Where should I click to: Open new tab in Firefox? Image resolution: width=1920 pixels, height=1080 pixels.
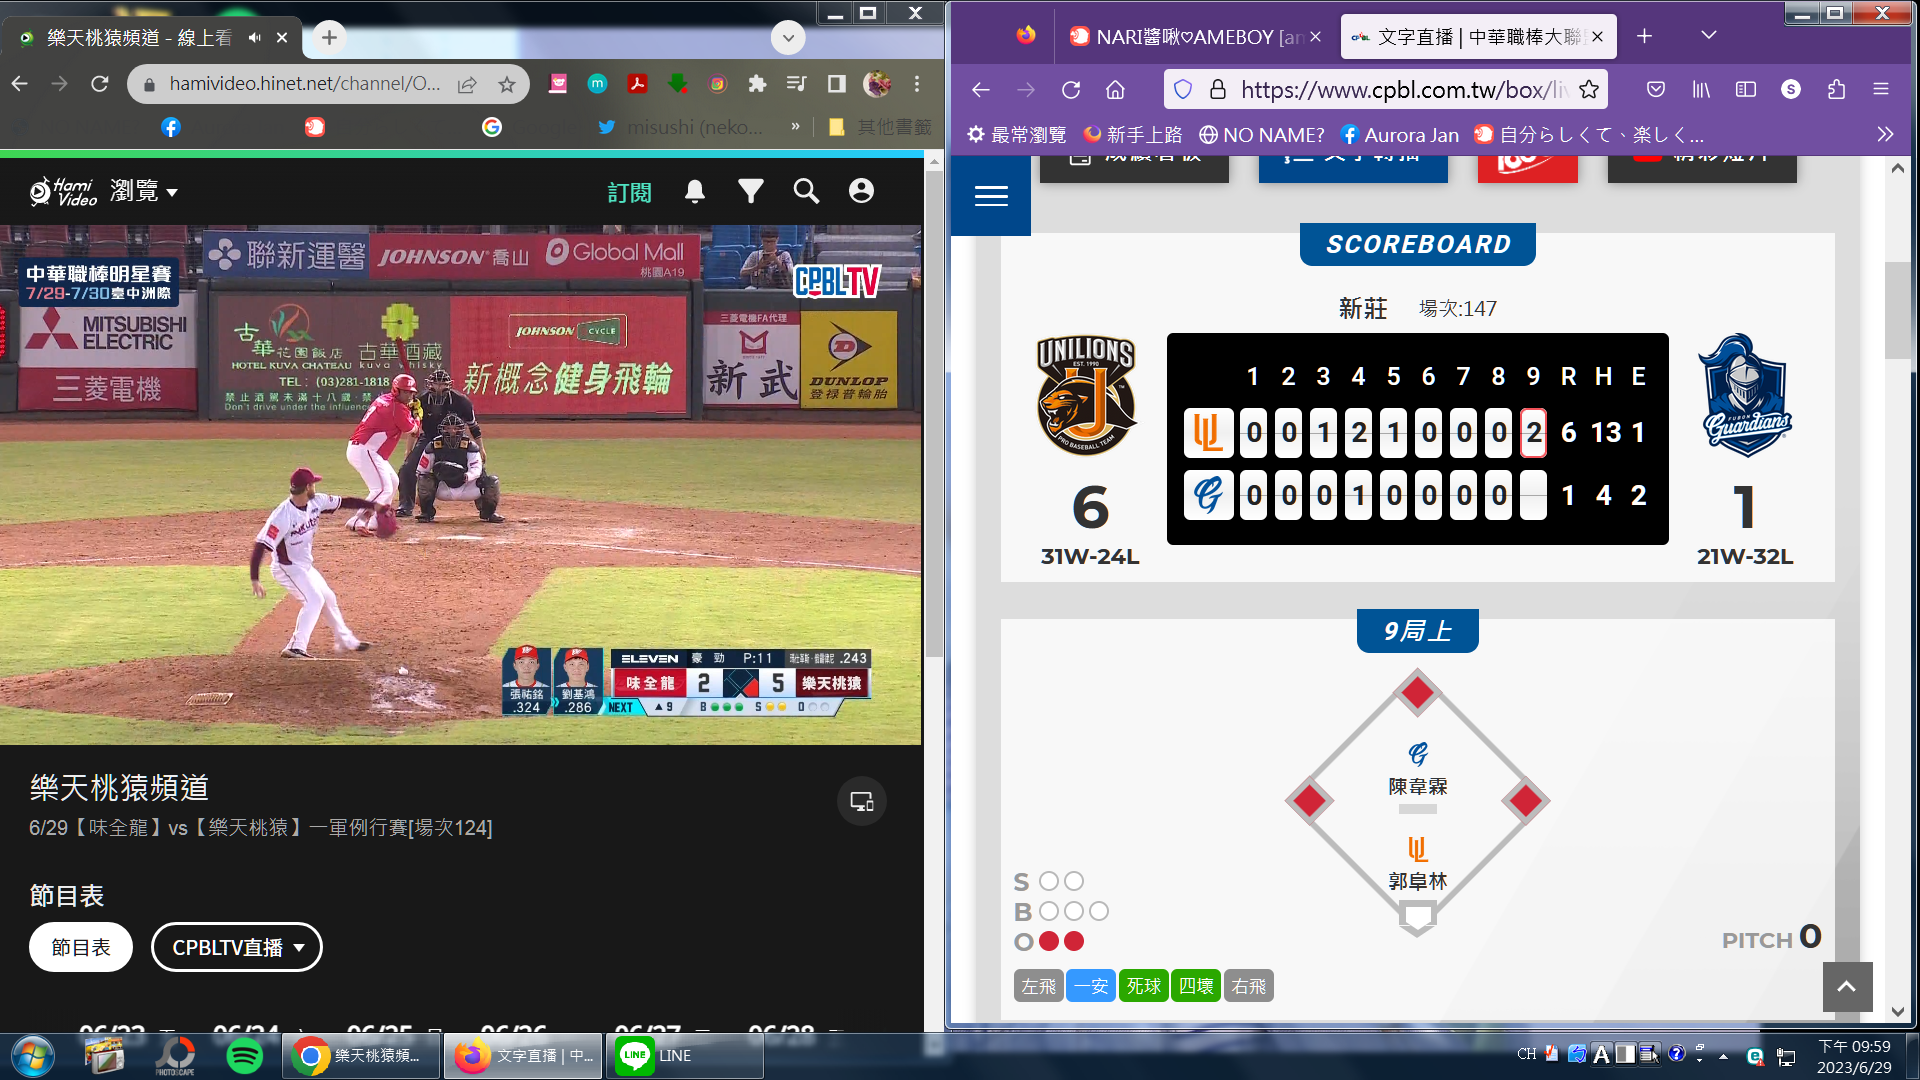coord(1645,36)
